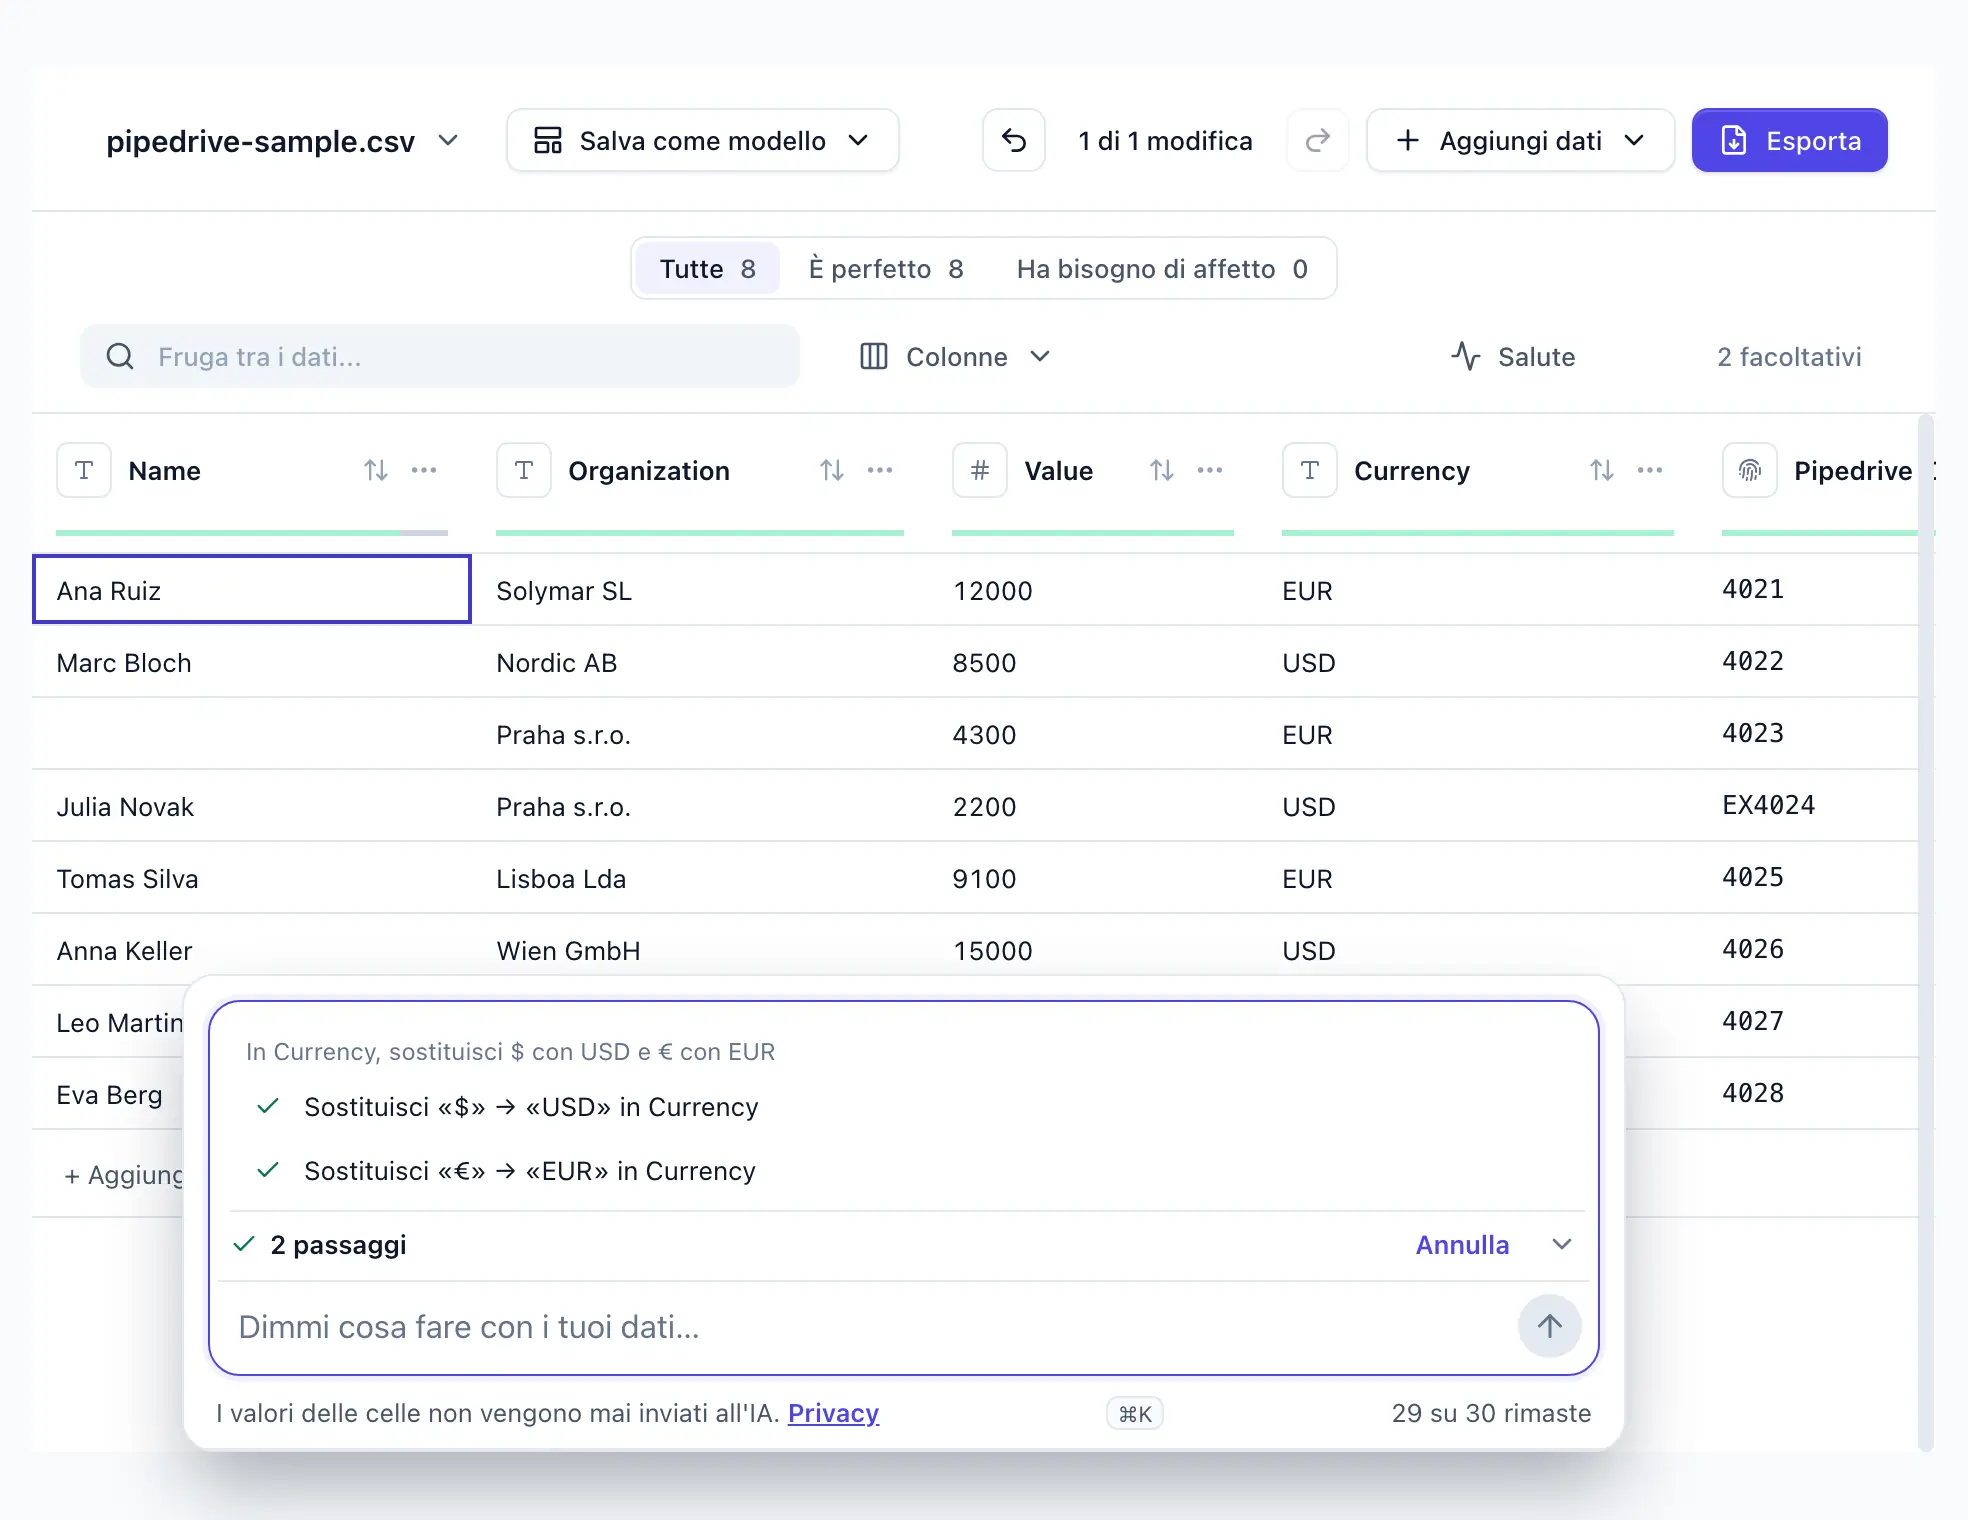Image resolution: width=1968 pixels, height=1520 pixels.
Task: Sort the Organization column
Action: click(832, 470)
